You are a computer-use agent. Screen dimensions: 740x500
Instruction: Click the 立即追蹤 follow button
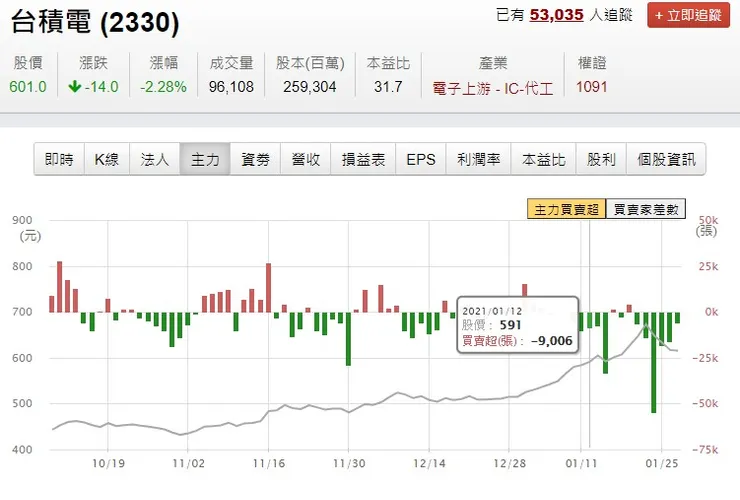688,15
